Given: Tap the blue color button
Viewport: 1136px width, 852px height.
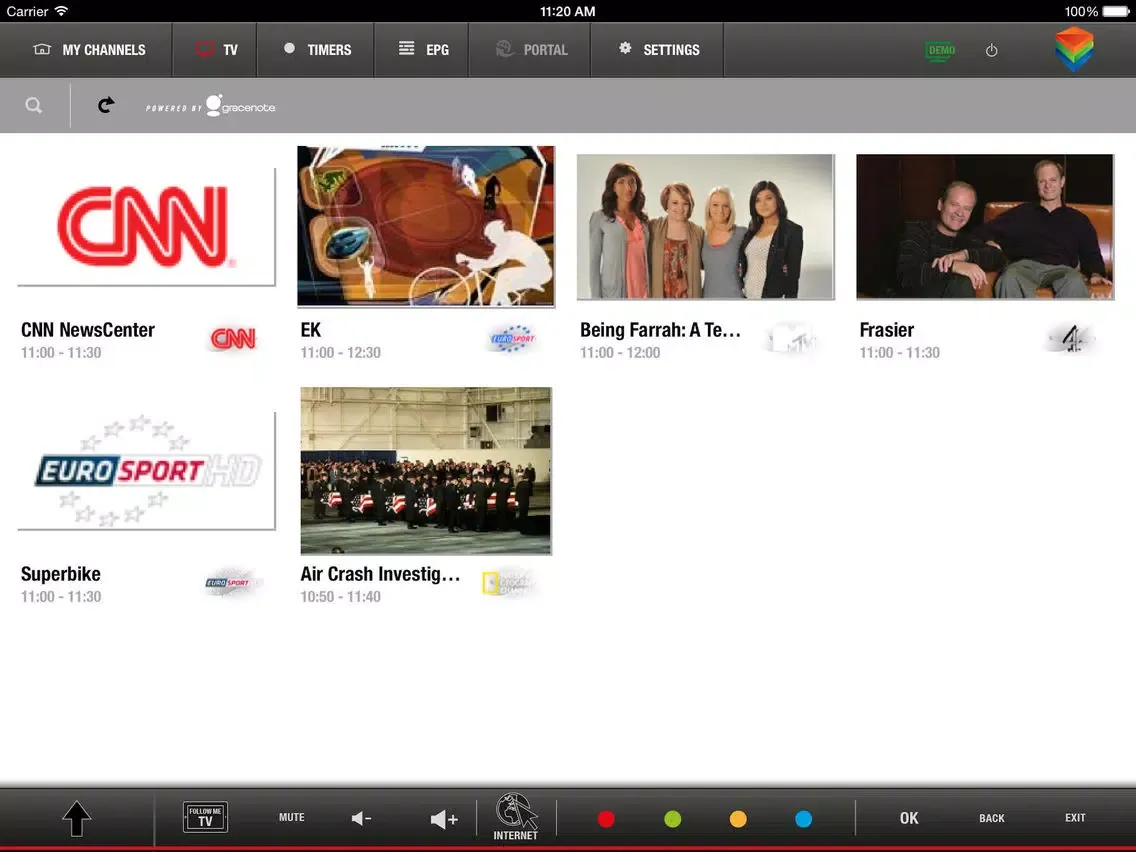Looking at the screenshot, I should pos(803,819).
